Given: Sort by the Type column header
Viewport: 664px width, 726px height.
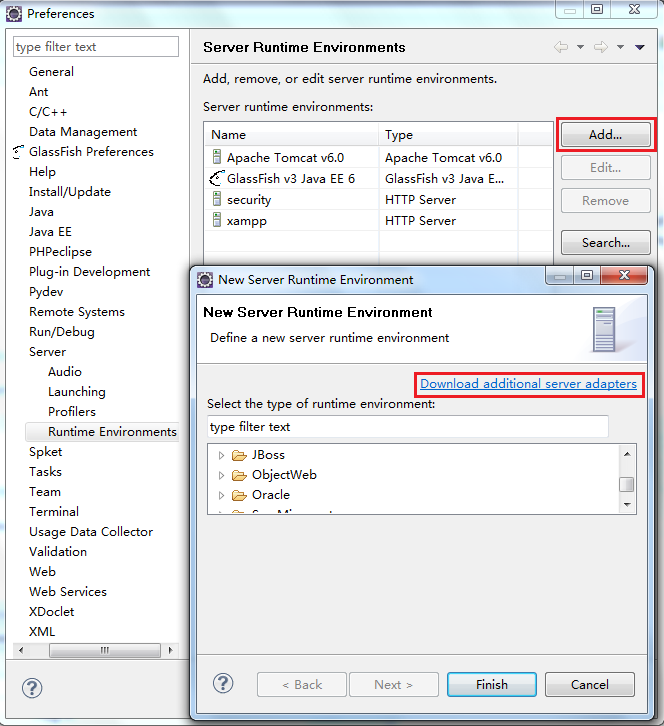Looking at the screenshot, I should point(448,135).
